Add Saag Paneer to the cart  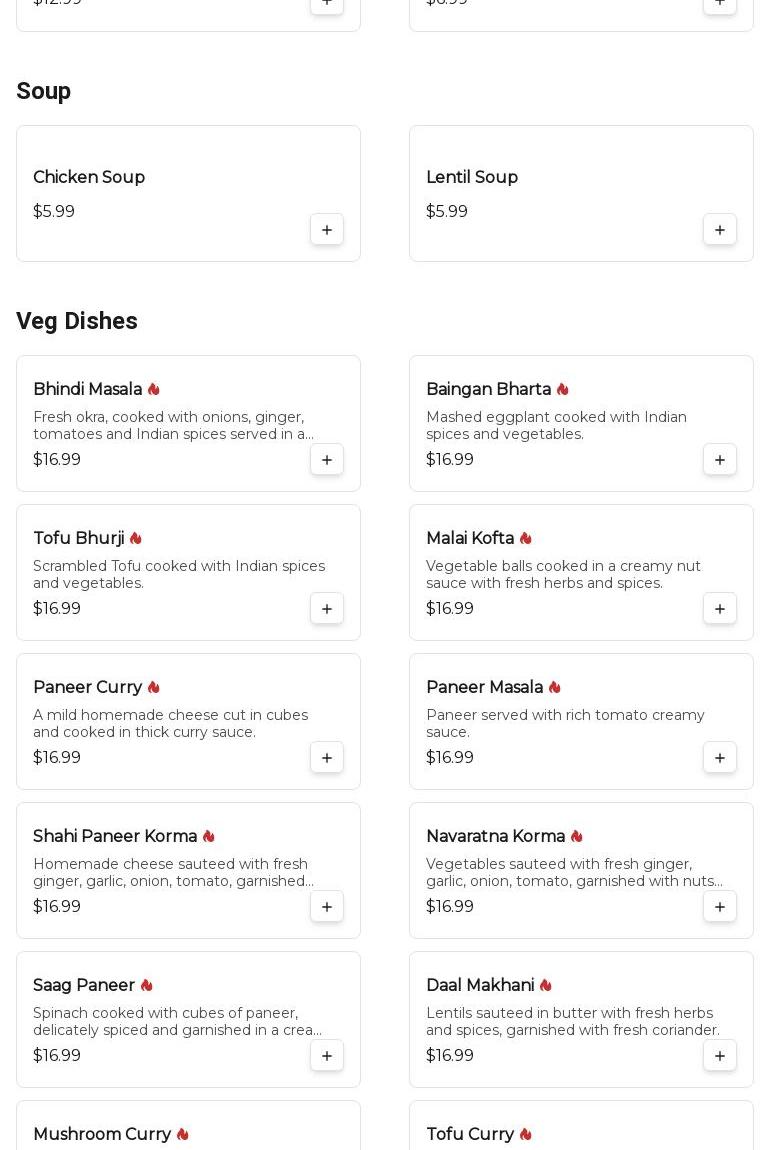[327, 1056]
